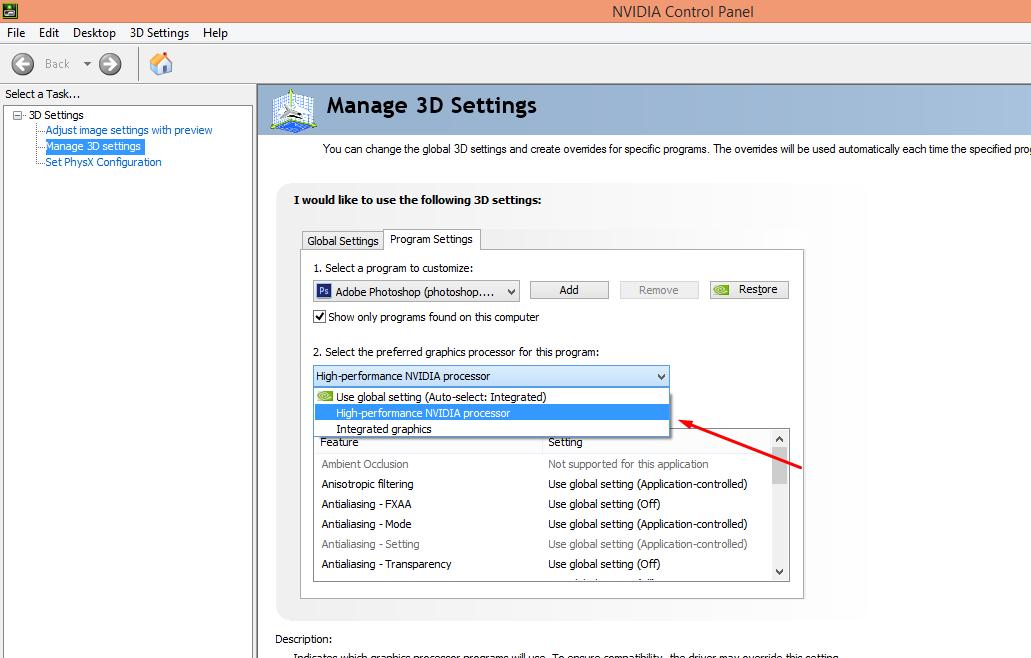The height and width of the screenshot is (658, 1031).
Task: Collapse the 3D Settings tree node
Action: 18,115
